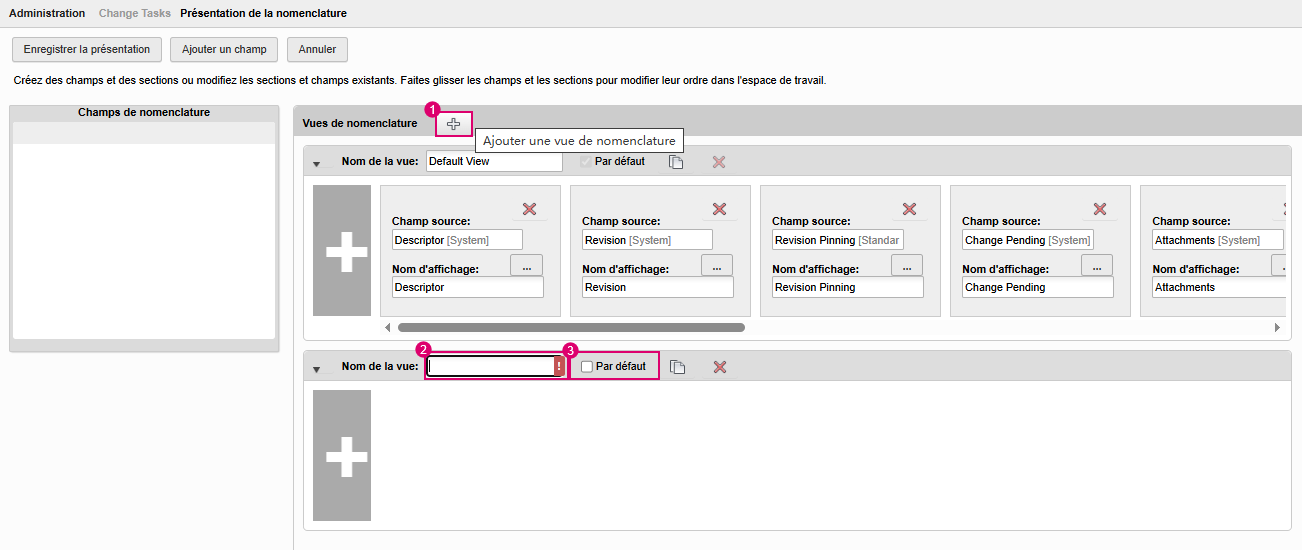1302x550 pixels.
Task: Select Présentation de la nomenclature breadcrumb
Action: click(x=264, y=13)
